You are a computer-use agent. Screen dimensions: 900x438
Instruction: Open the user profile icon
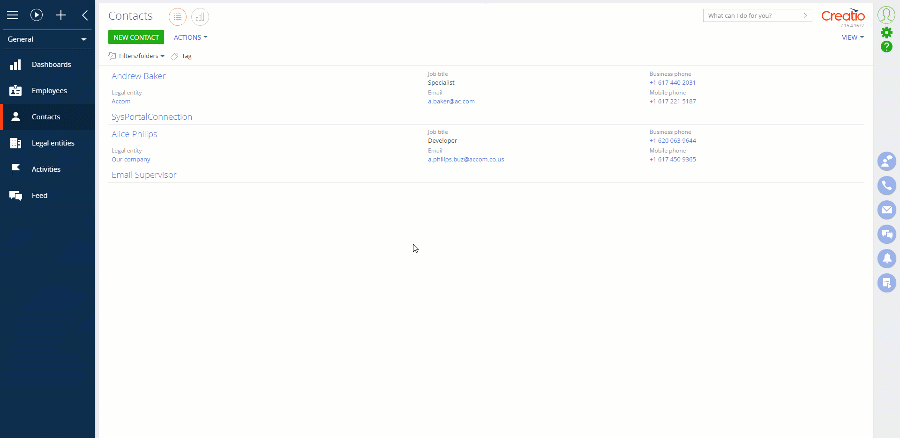[886, 14]
